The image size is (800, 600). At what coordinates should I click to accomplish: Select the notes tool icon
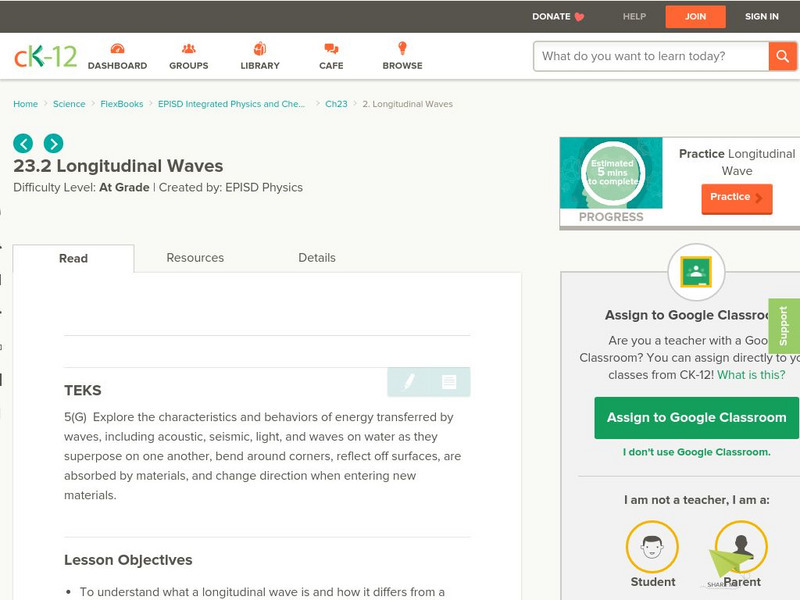click(449, 382)
